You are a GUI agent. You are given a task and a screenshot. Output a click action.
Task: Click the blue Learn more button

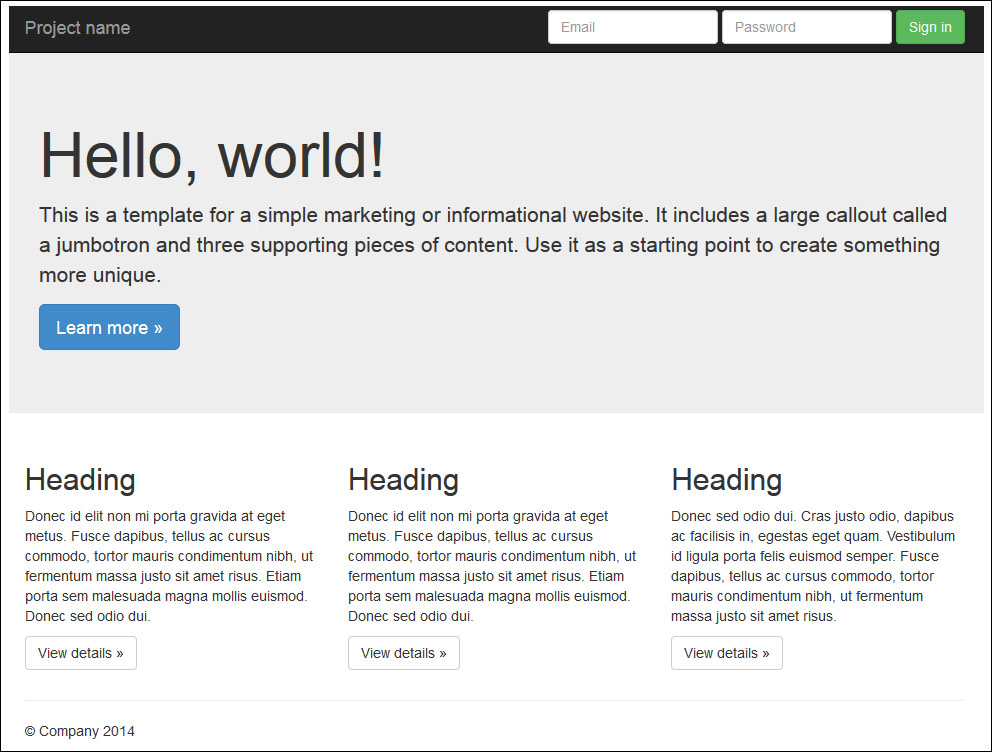109,327
